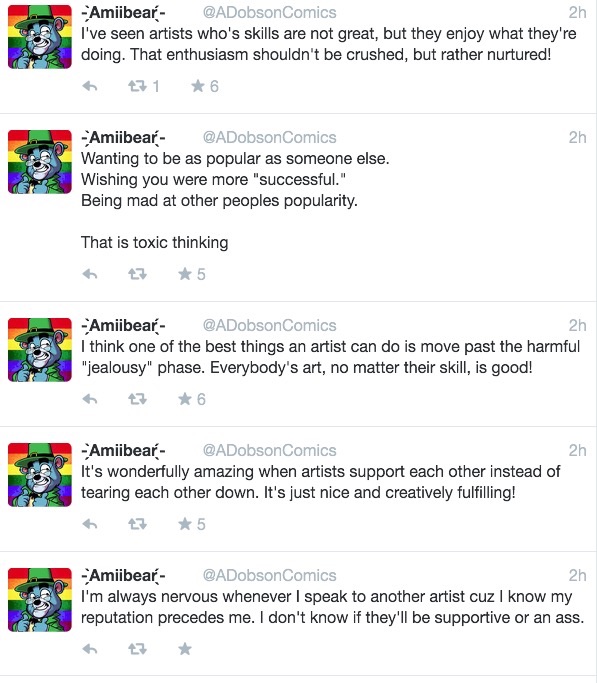
Task: Star the jealousy phase tweet
Action: pyautogui.click(x=185, y=399)
